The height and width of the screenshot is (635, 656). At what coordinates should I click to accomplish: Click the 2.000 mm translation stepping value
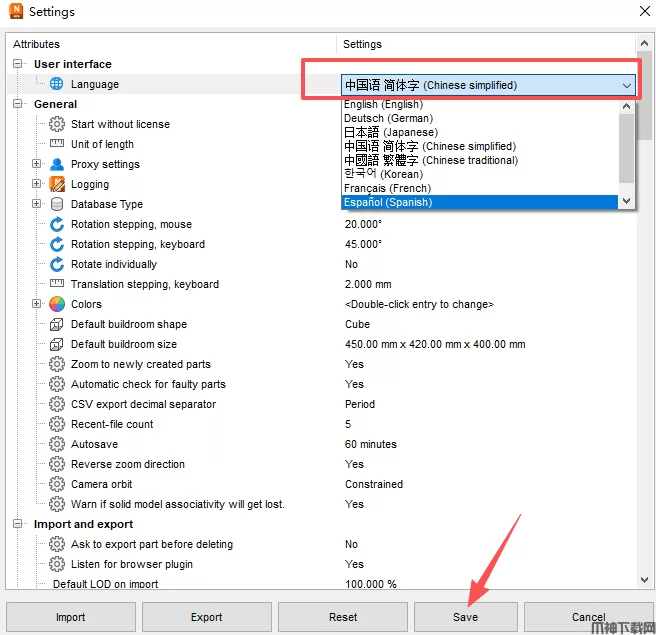click(x=368, y=284)
